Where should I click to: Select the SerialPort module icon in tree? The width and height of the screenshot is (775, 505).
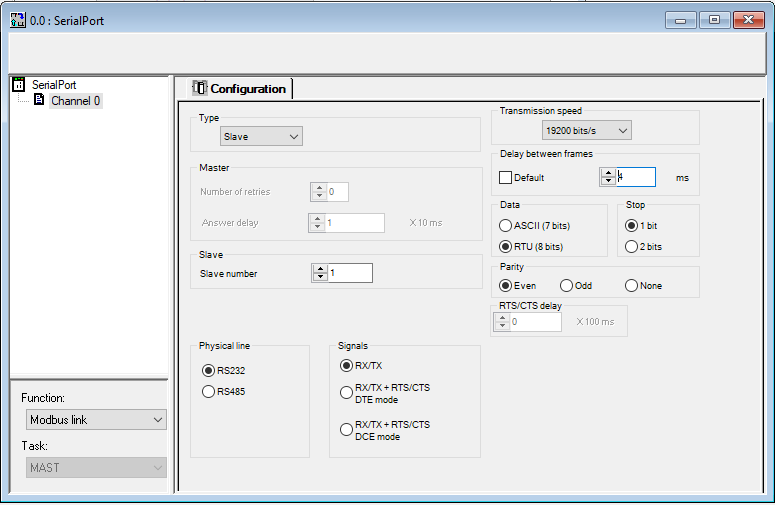tap(19, 84)
